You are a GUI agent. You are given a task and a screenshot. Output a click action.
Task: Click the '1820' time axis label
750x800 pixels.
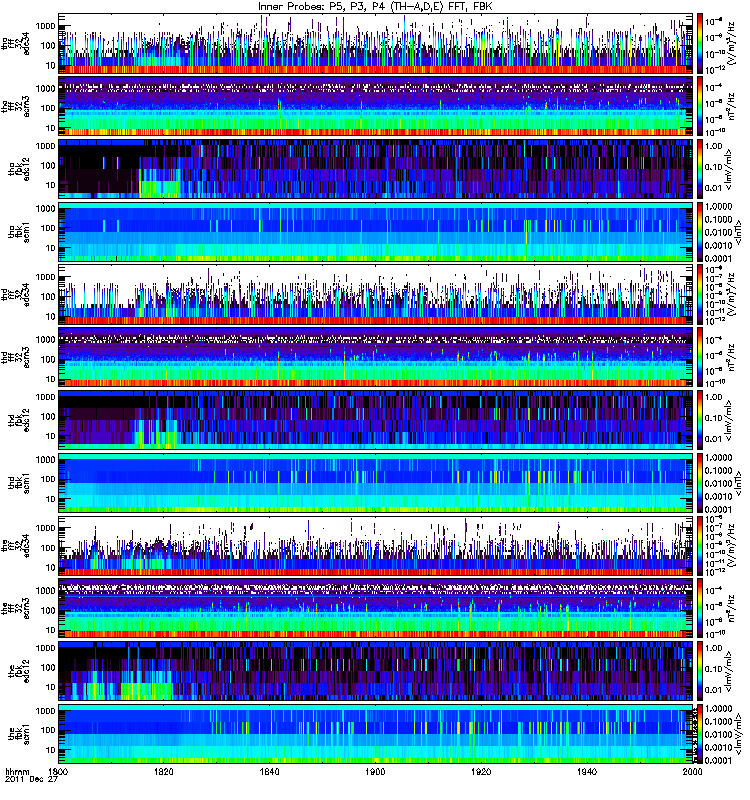pyautogui.click(x=164, y=771)
